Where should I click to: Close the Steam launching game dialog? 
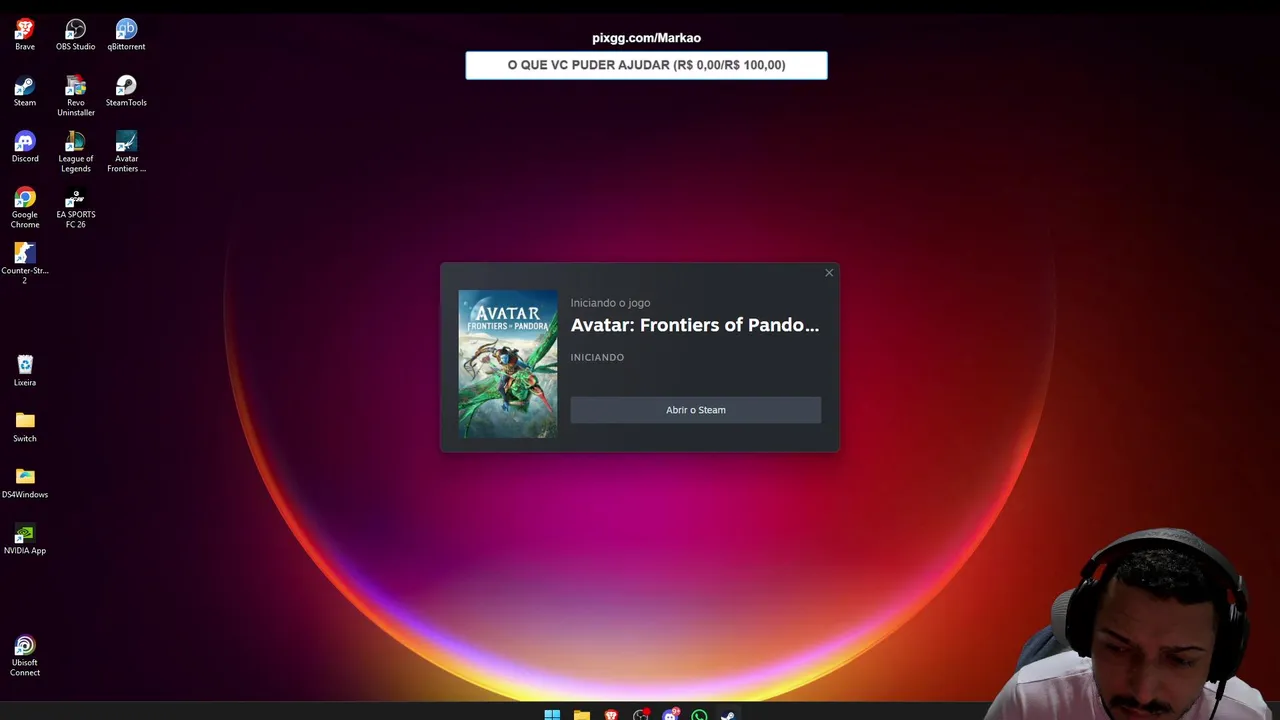pyautogui.click(x=829, y=273)
